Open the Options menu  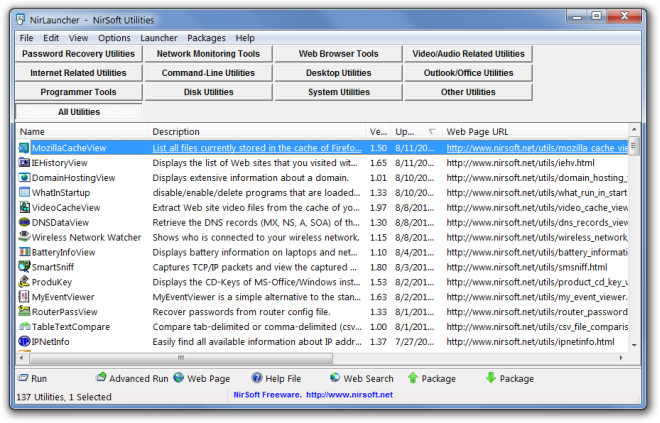[x=114, y=38]
